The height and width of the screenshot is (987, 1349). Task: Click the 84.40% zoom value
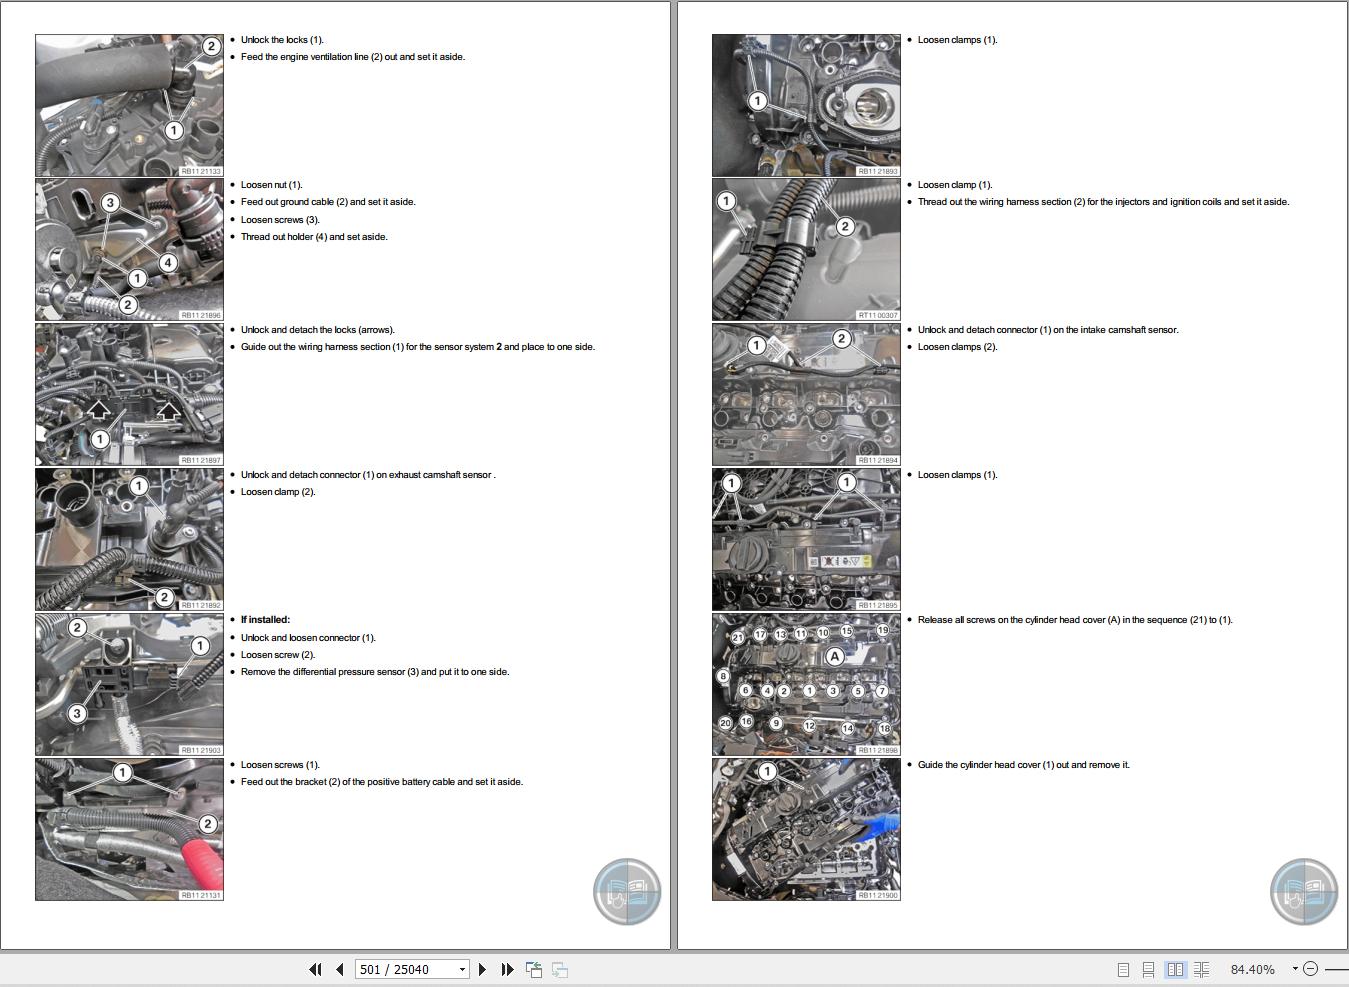(1252, 969)
